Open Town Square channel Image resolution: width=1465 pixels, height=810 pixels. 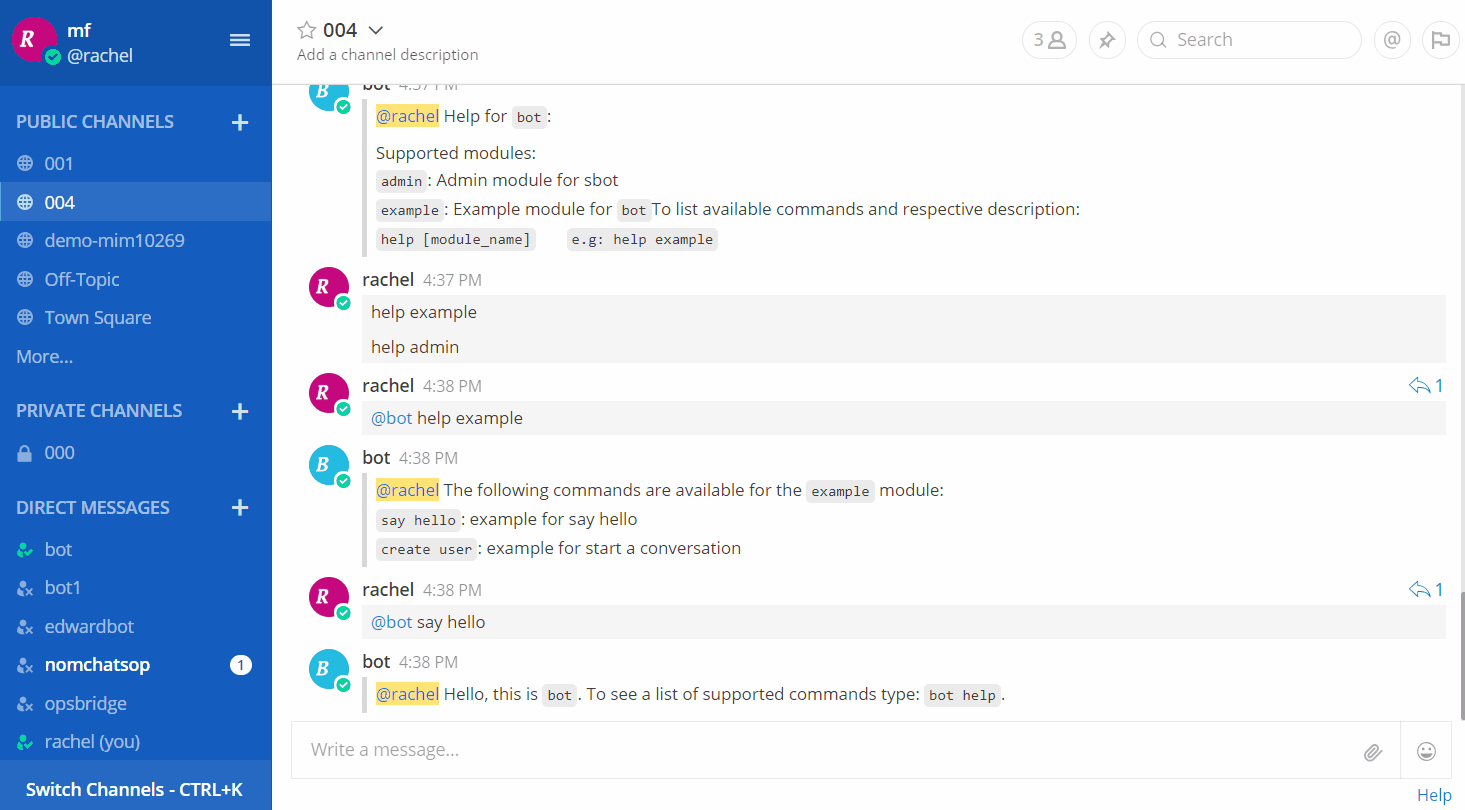pos(136,317)
